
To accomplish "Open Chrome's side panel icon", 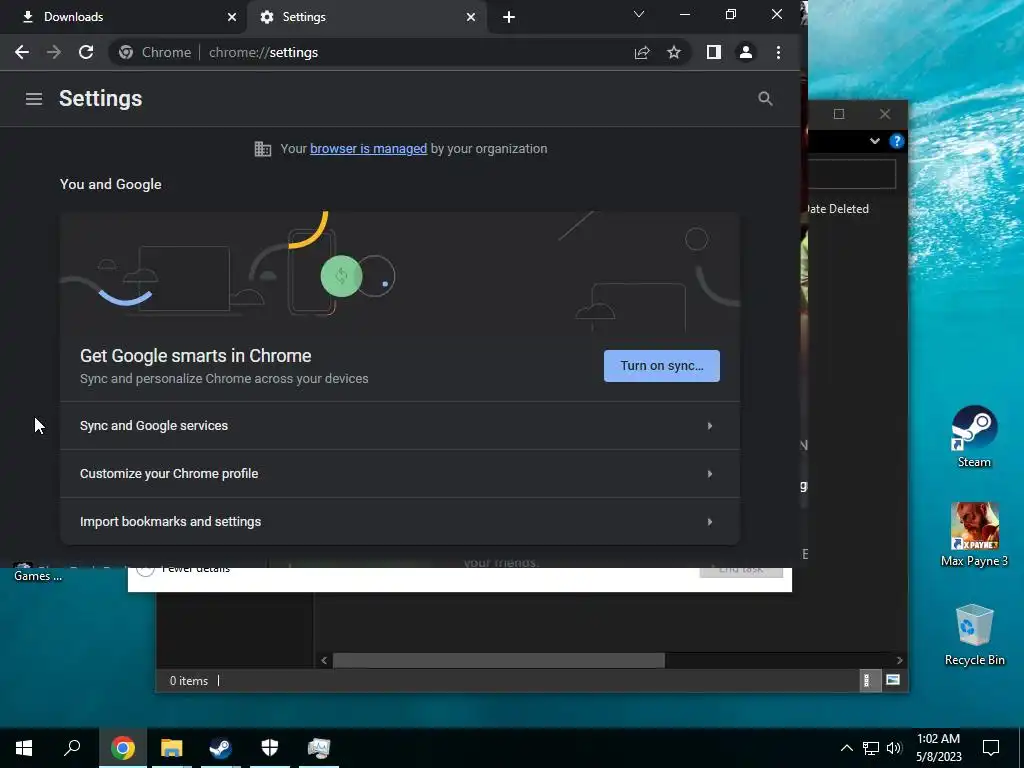I will click(714, 52).
